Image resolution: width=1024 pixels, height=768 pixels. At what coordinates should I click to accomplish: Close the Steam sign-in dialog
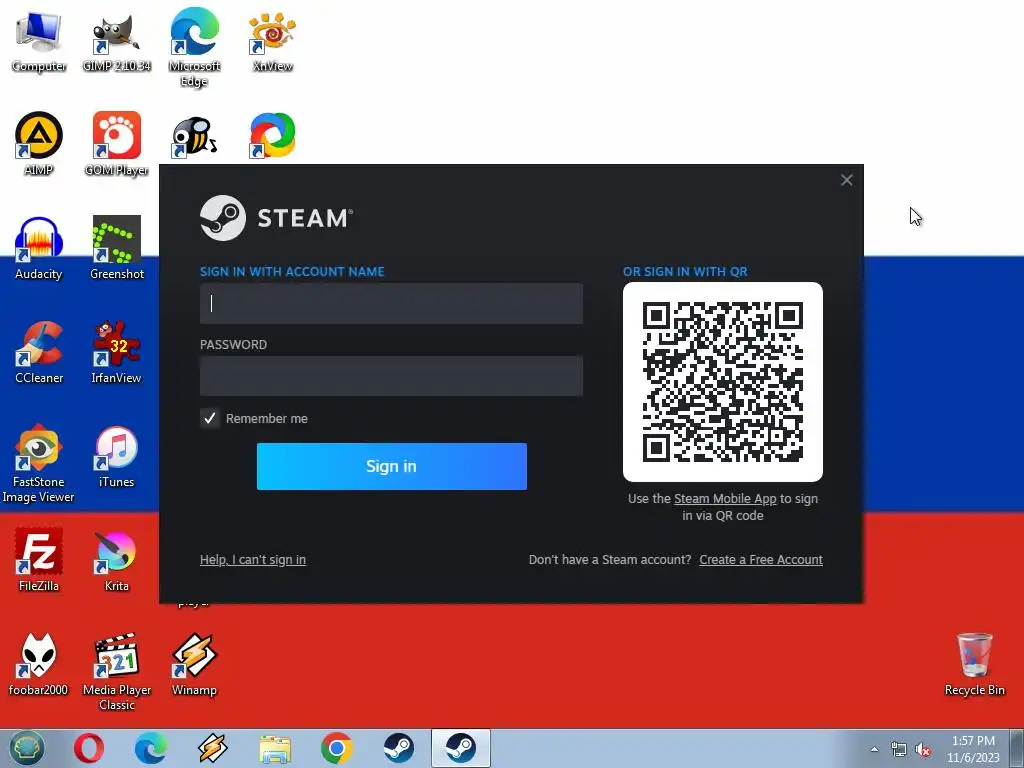[x=846, y=180]
